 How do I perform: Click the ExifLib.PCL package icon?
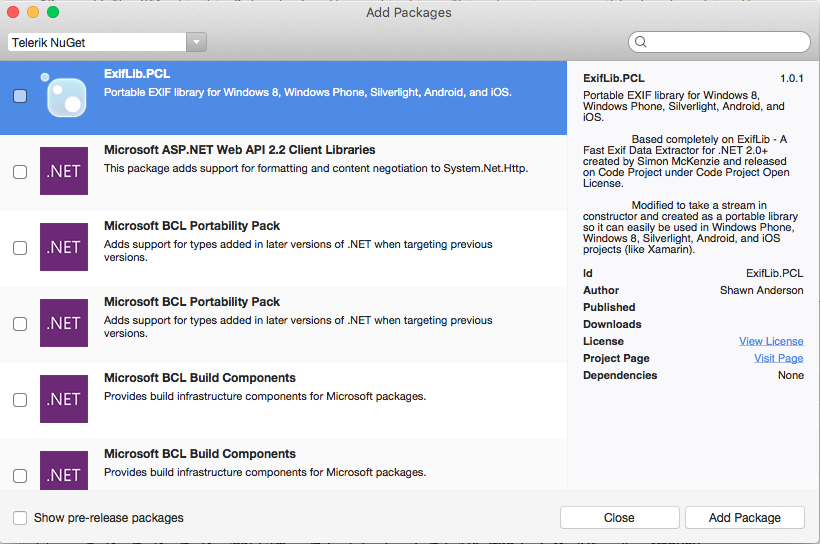(x=64, y=96)
